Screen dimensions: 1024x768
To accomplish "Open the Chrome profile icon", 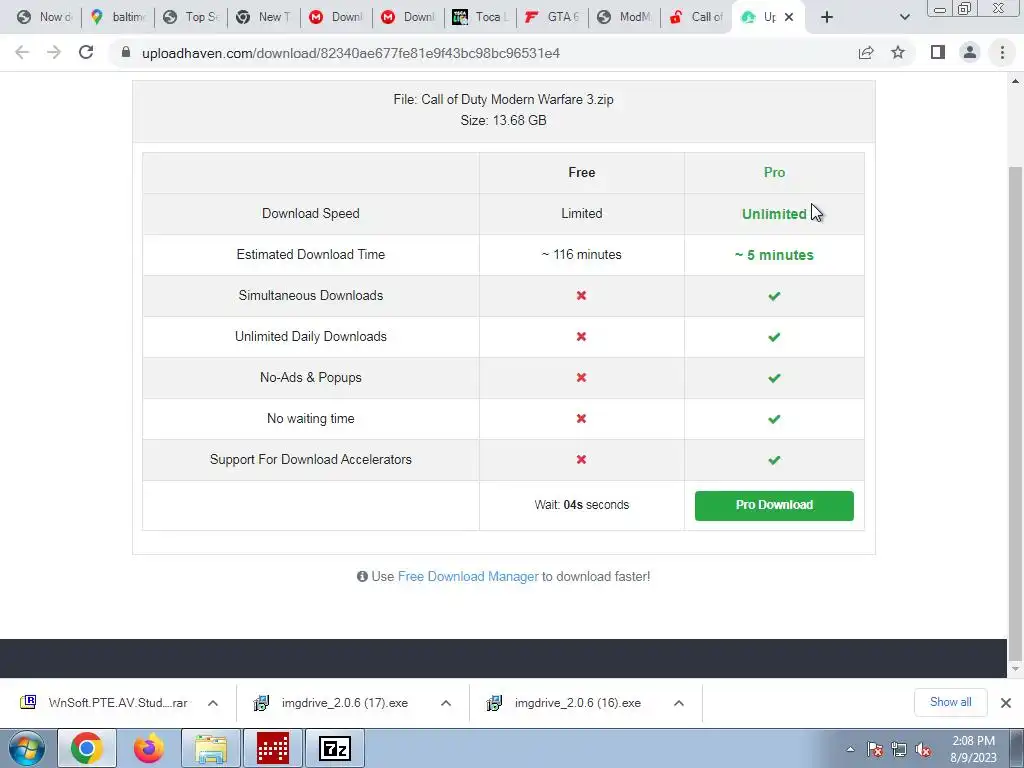I will (970, 52).
